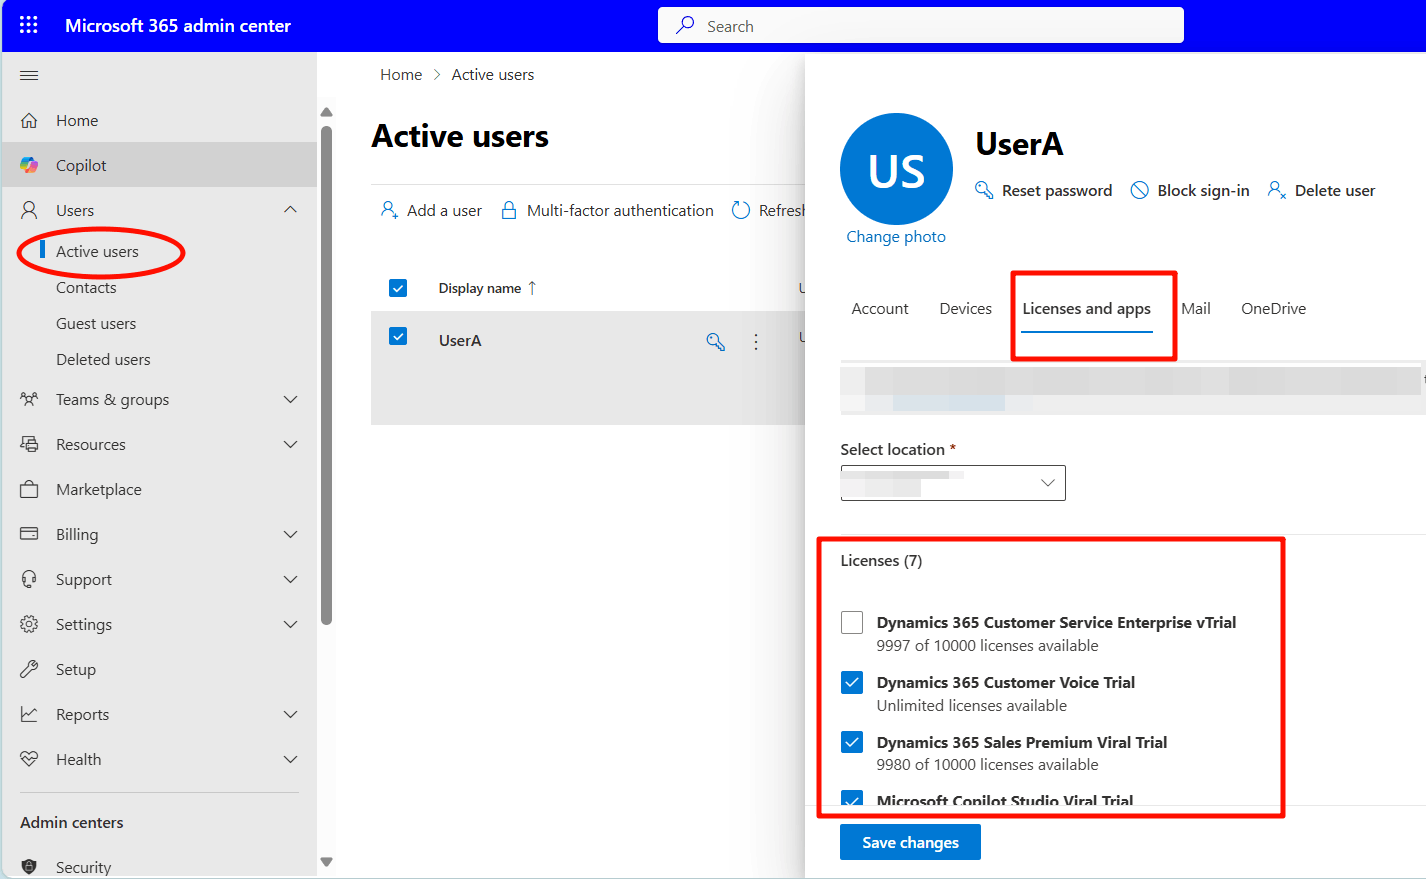Click the Display name sort arrow

pyautogui.click(x=532, y=288)
